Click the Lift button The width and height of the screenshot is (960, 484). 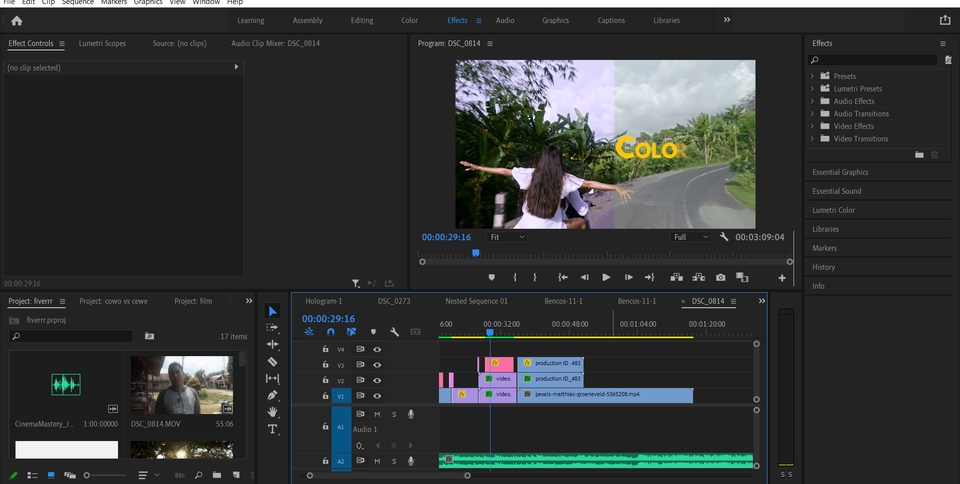(677, 277)
